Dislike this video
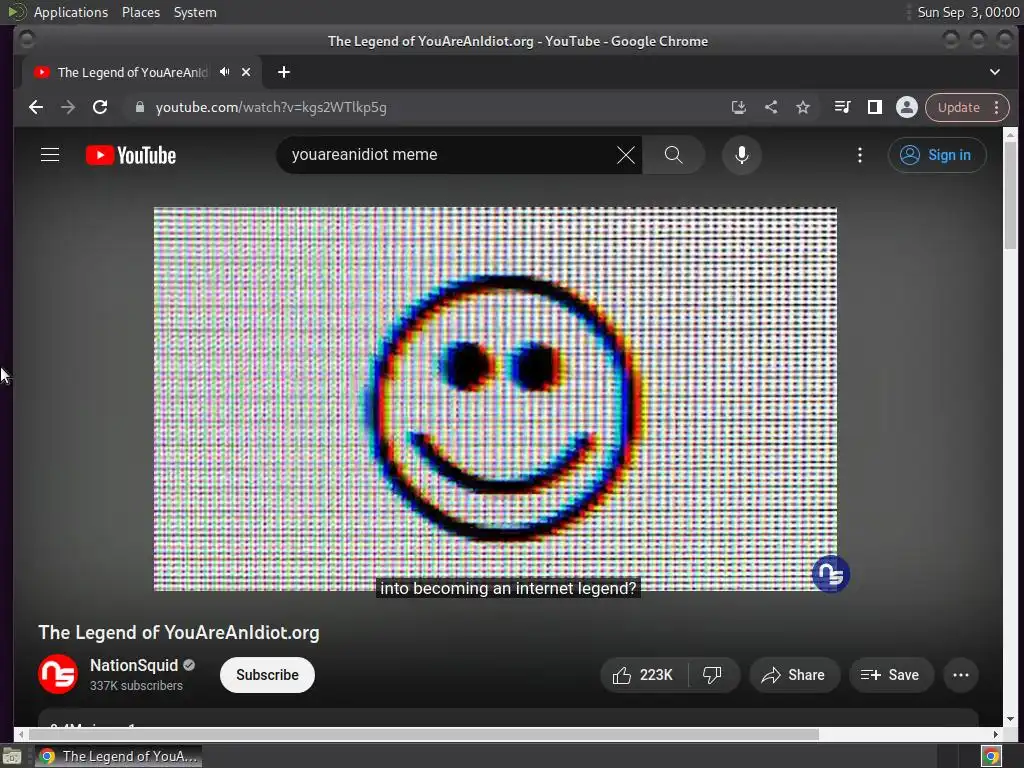 712,675
